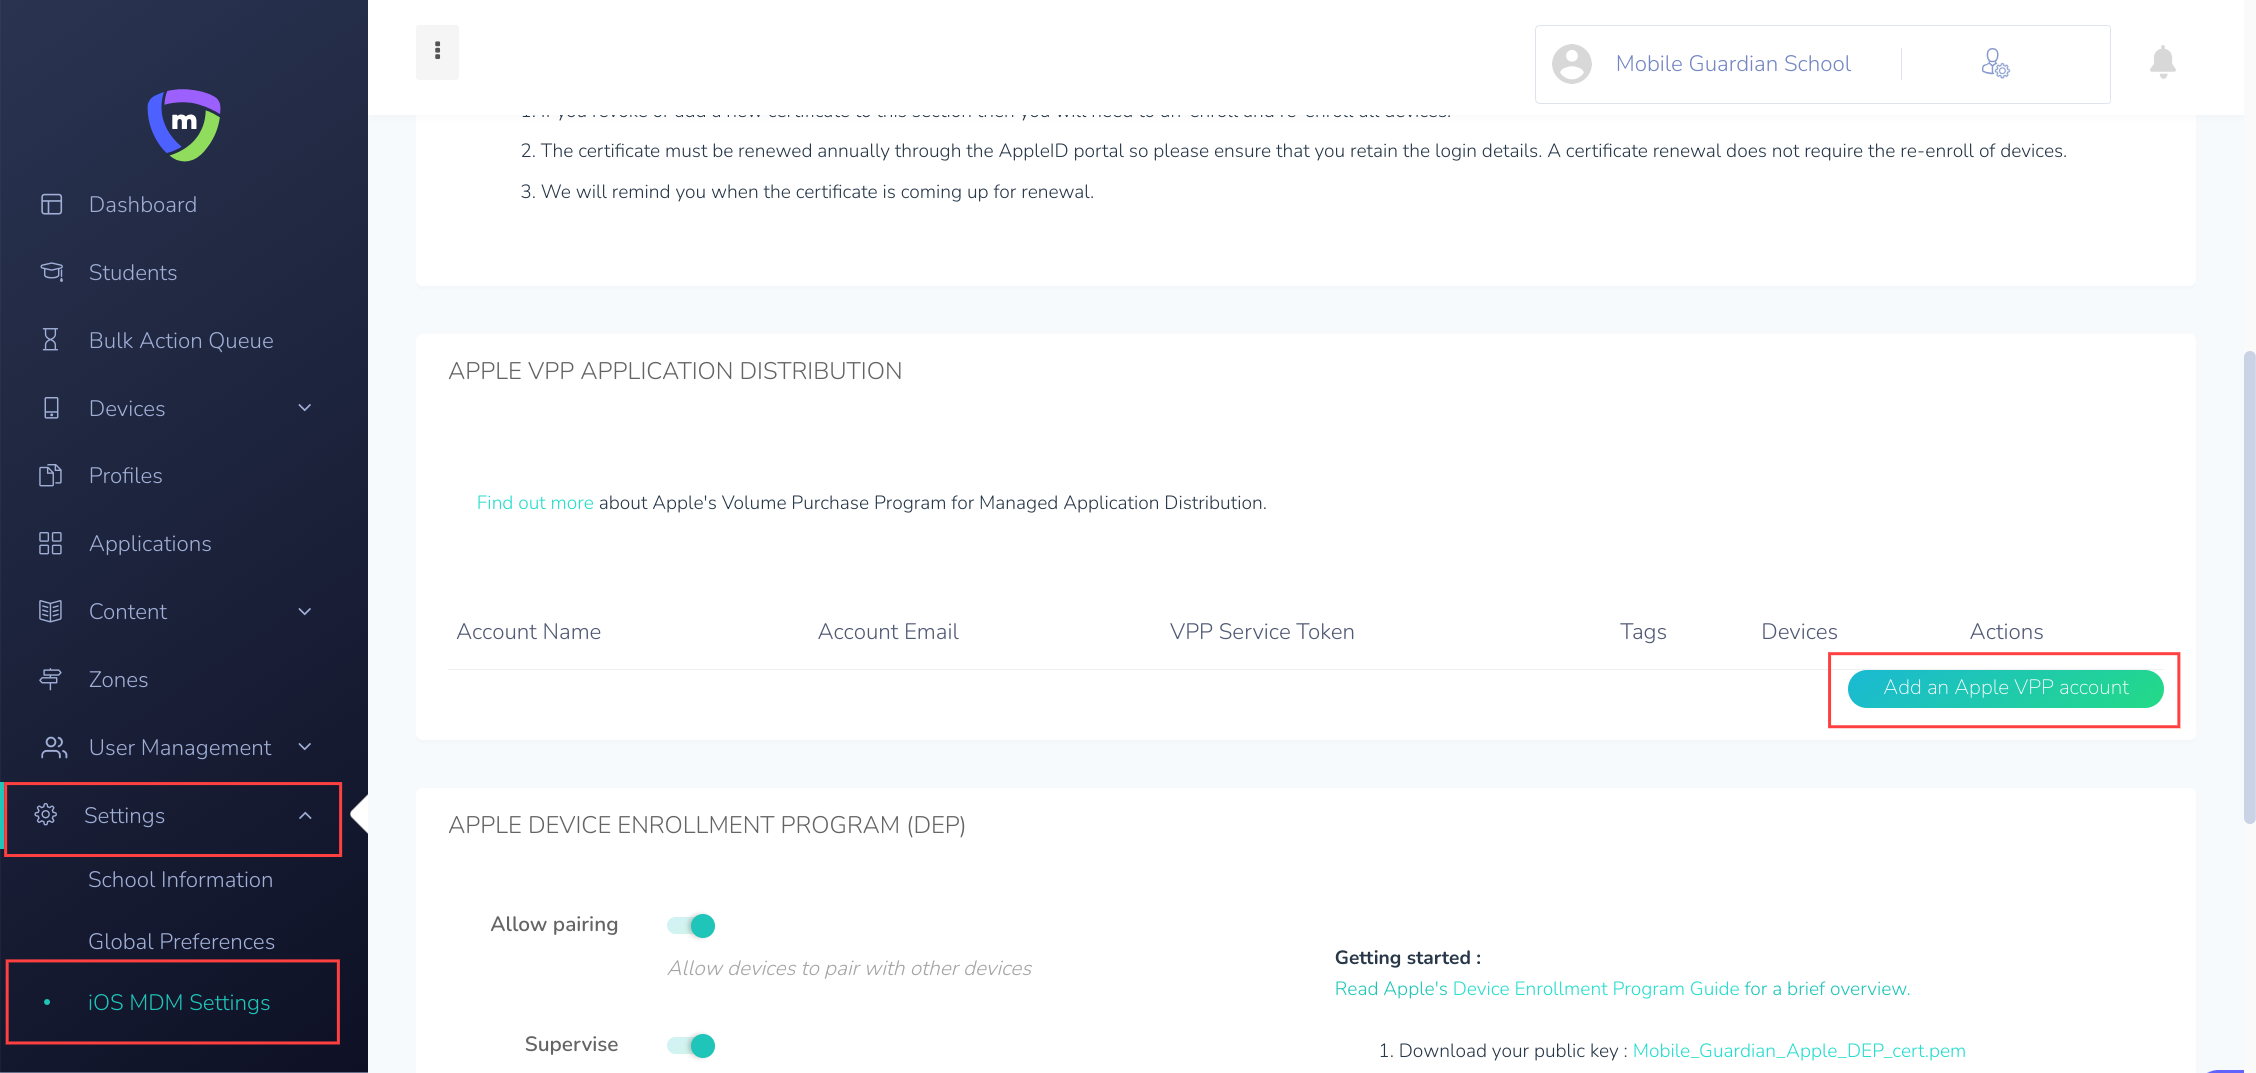This screenshot has width=2256, height=1073.
Task: Click the Devices phone icon
Action: pos(51,408)
